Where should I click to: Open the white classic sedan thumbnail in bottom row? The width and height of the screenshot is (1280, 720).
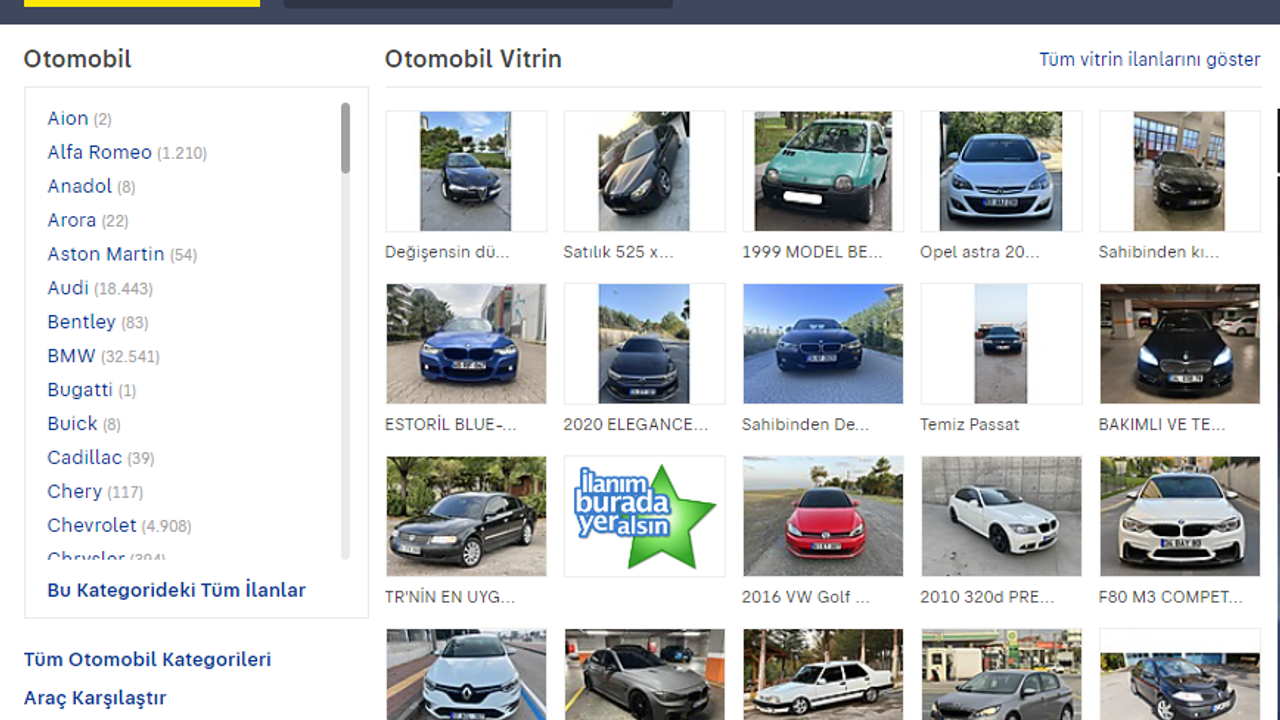[823, 674]
